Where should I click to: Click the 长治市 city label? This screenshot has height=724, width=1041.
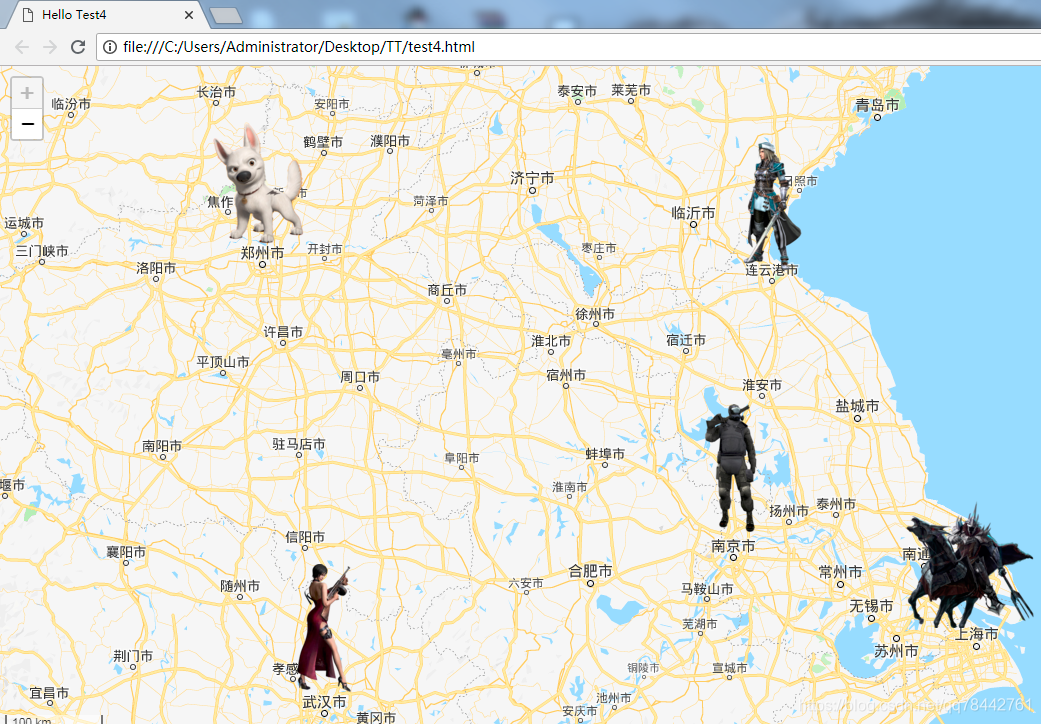pos(216,92)
